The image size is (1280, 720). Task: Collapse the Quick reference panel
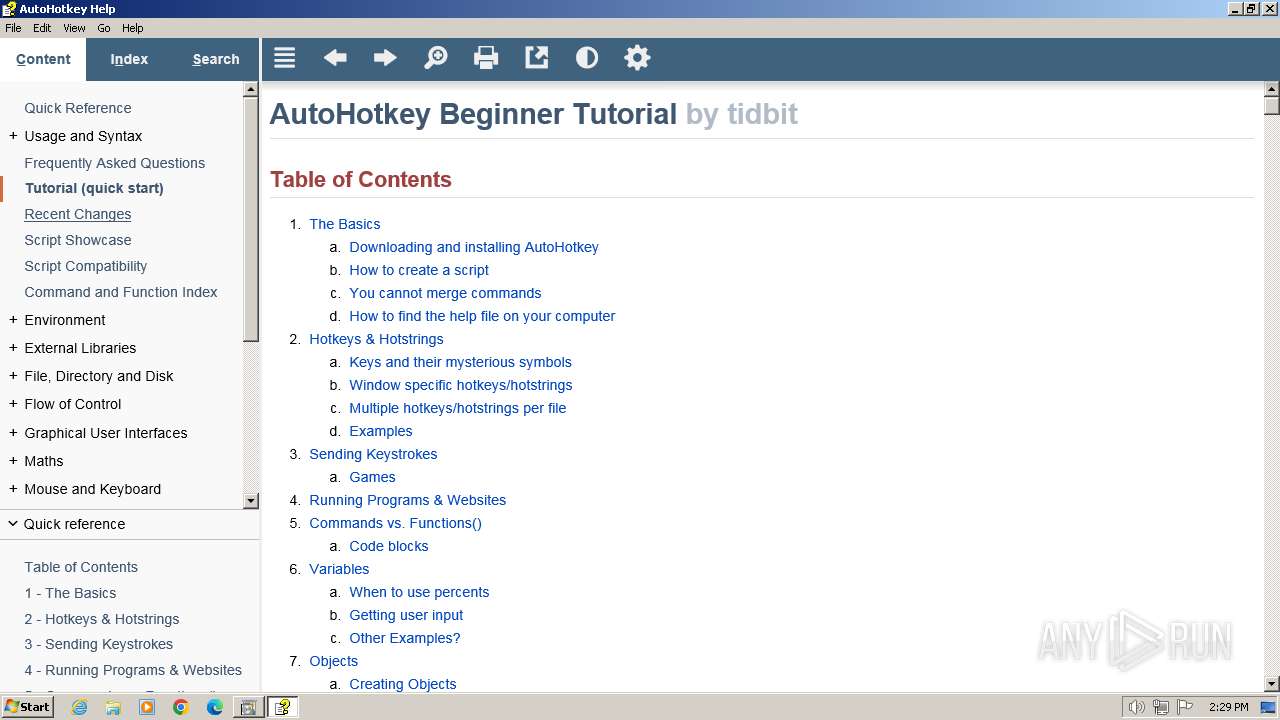click(13, 524)
